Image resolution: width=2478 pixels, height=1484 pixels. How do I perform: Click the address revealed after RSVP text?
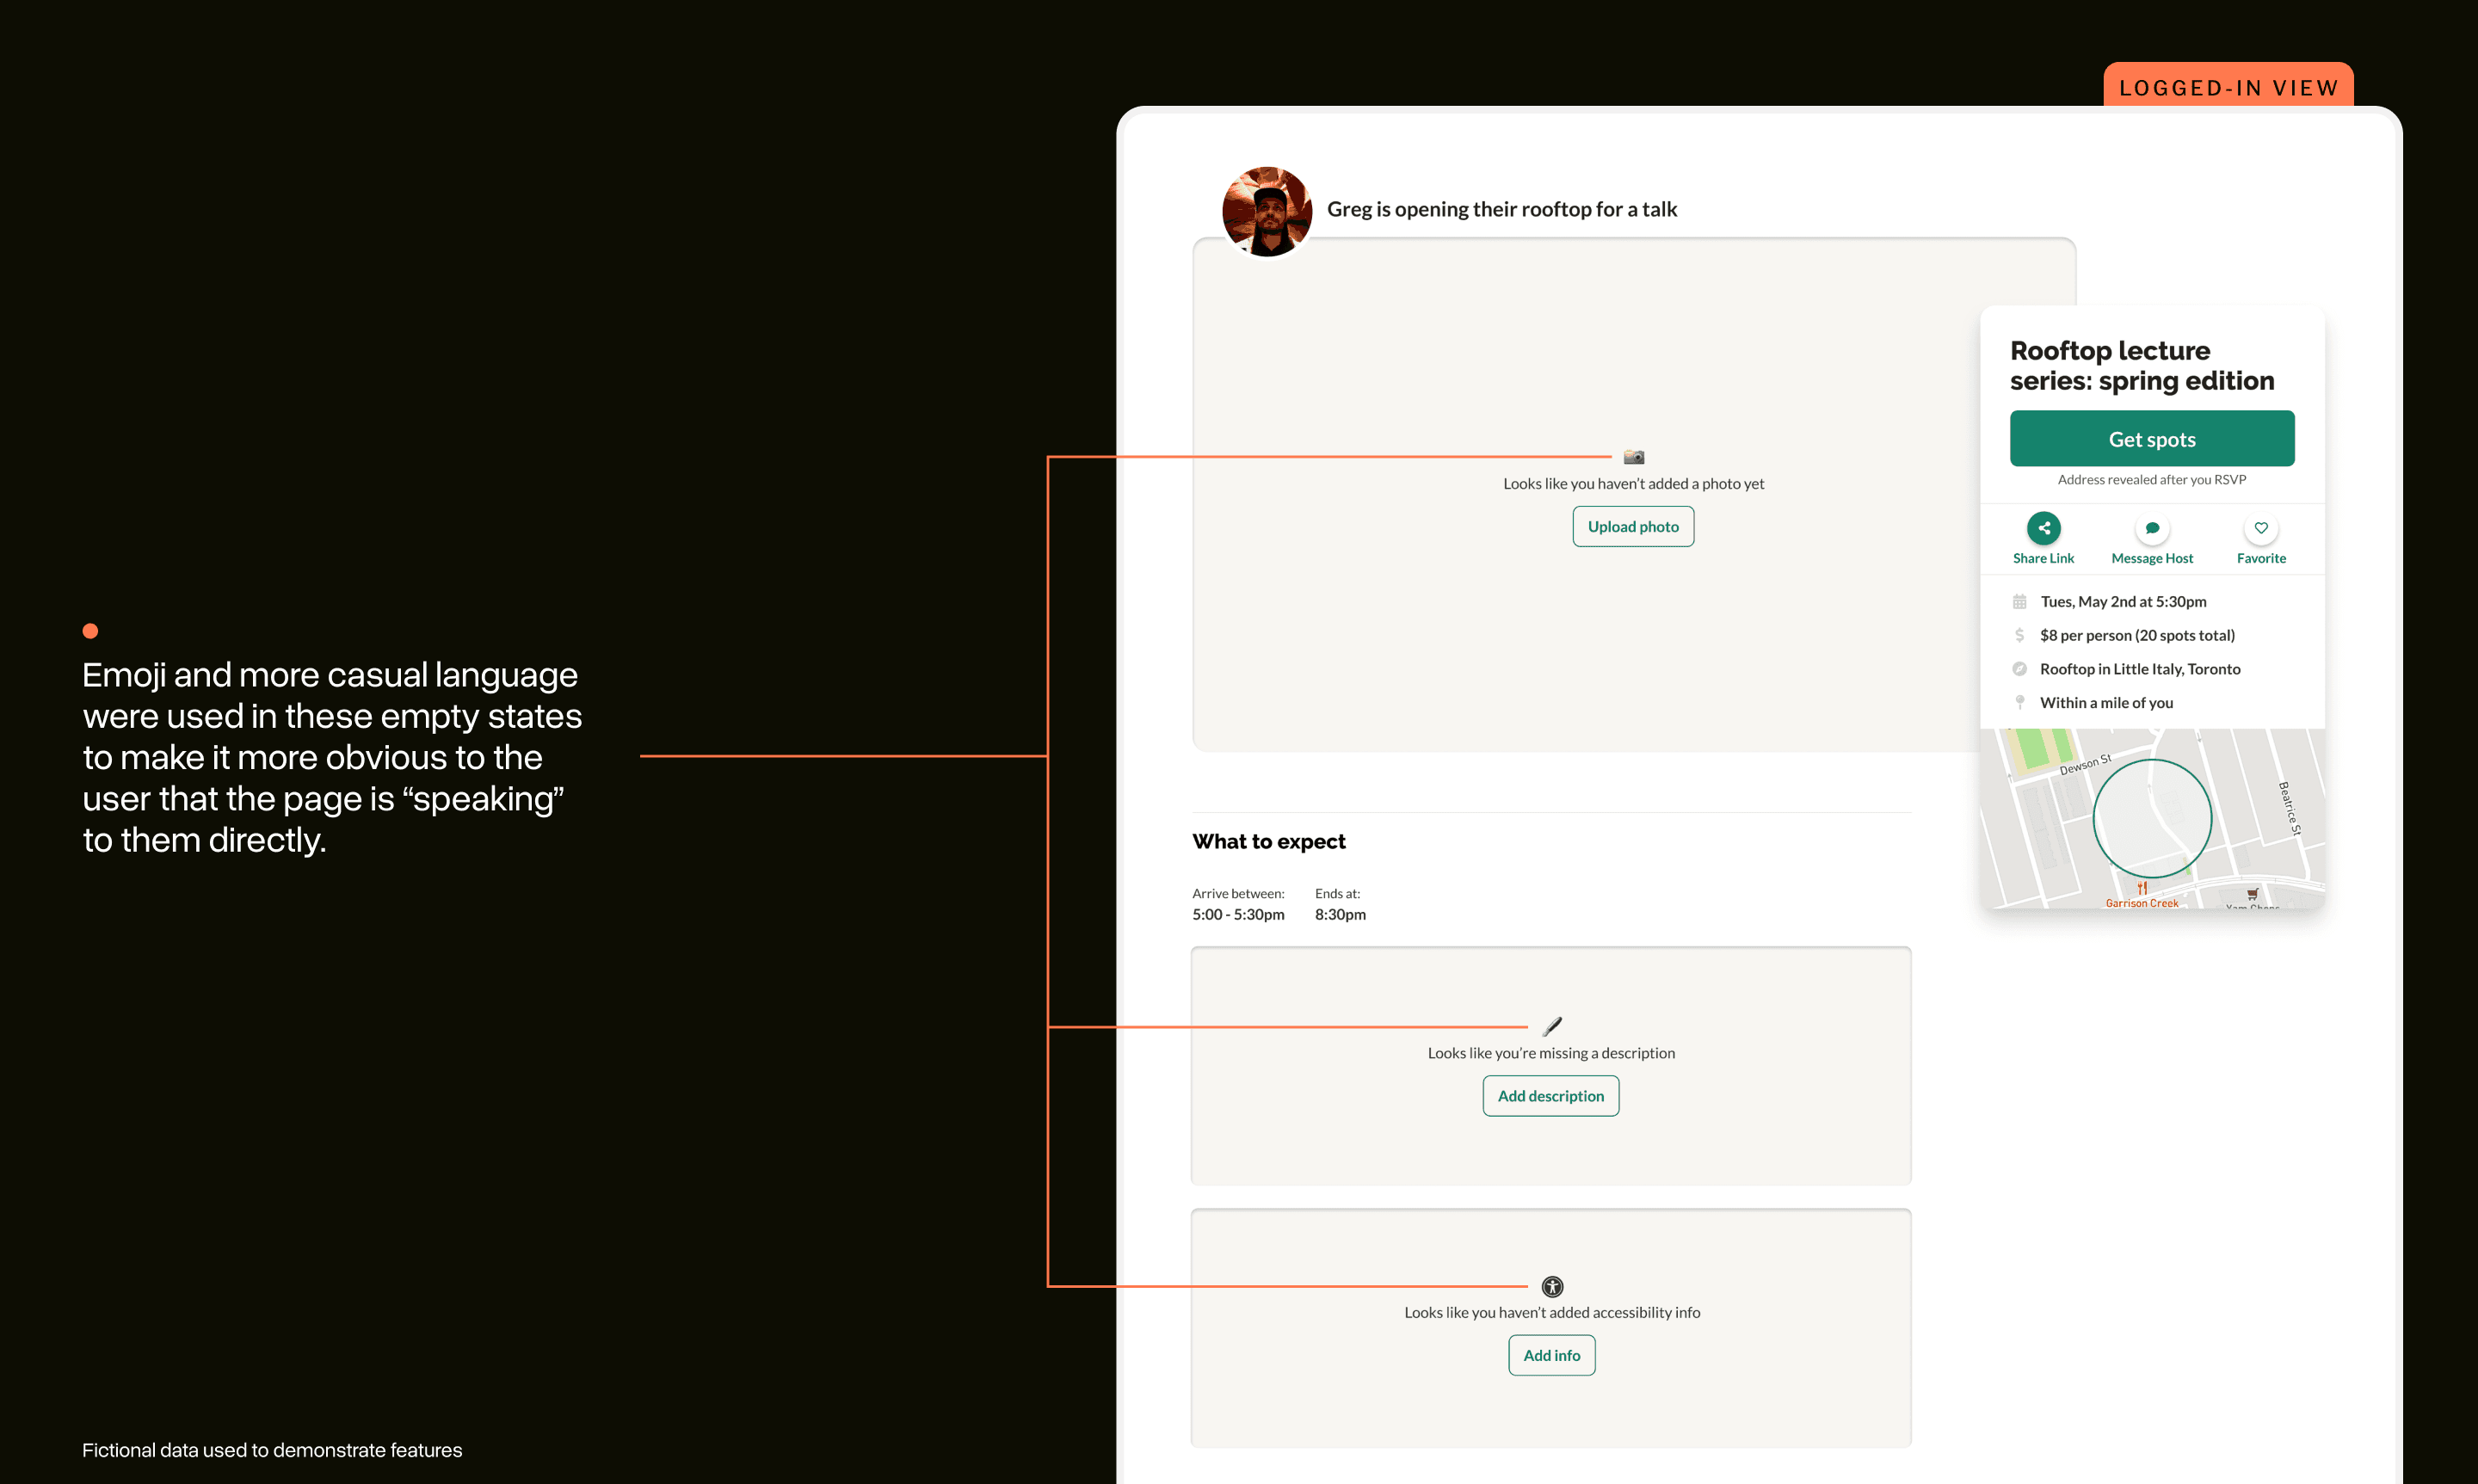2151,479
